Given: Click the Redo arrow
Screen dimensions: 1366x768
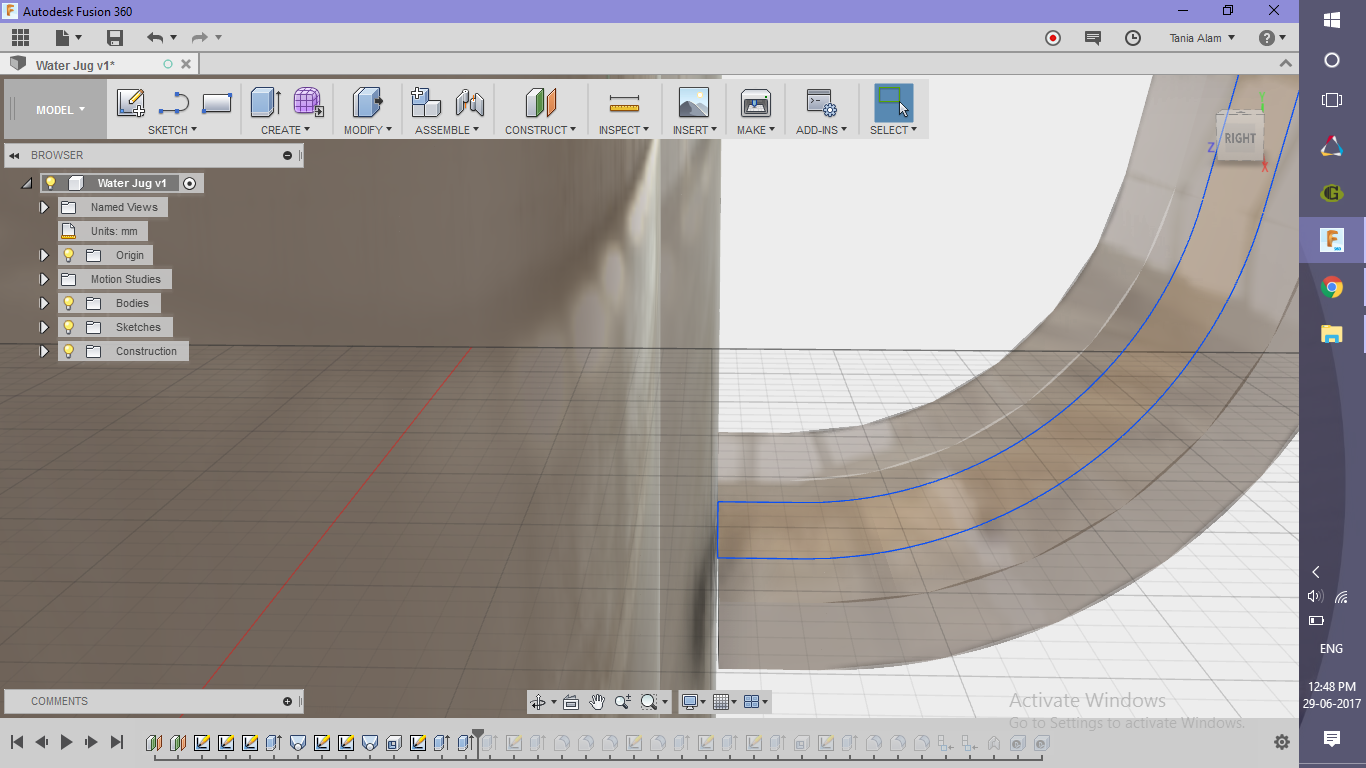Looking at the screenshot, I should click(x=199, y=38).
